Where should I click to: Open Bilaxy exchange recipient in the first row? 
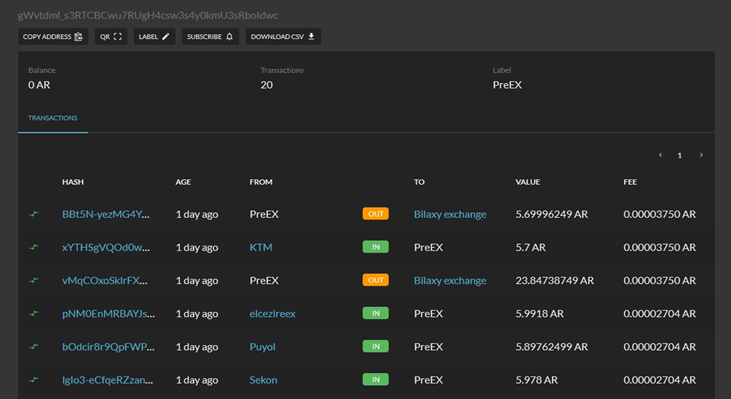point(450,214)
